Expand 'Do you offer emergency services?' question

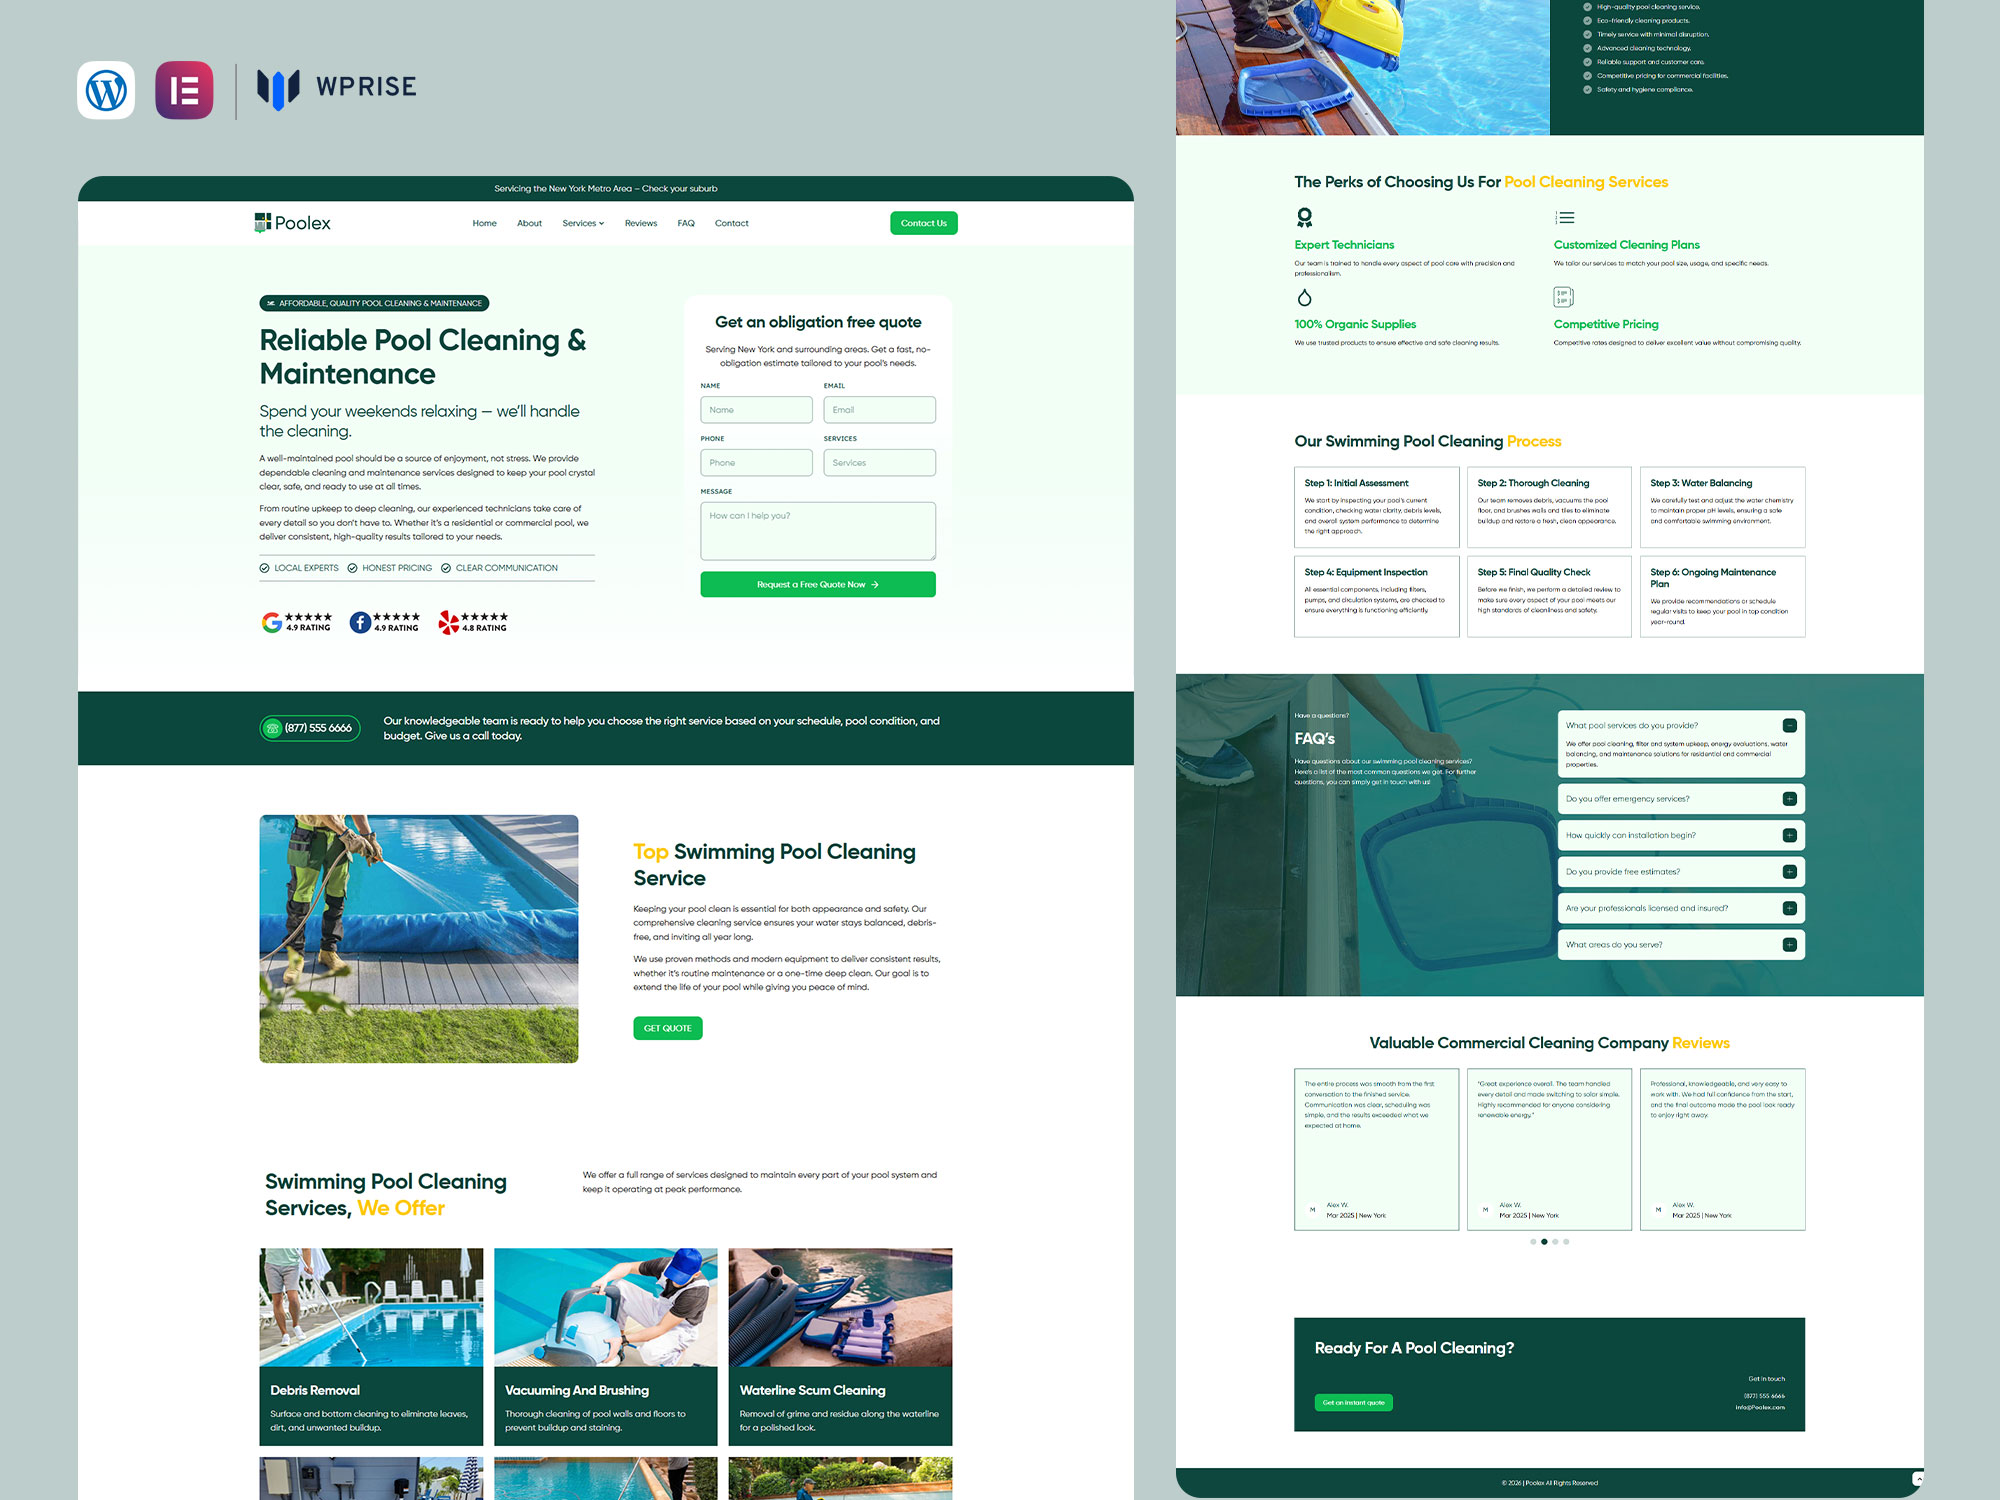pos(1789,799)
